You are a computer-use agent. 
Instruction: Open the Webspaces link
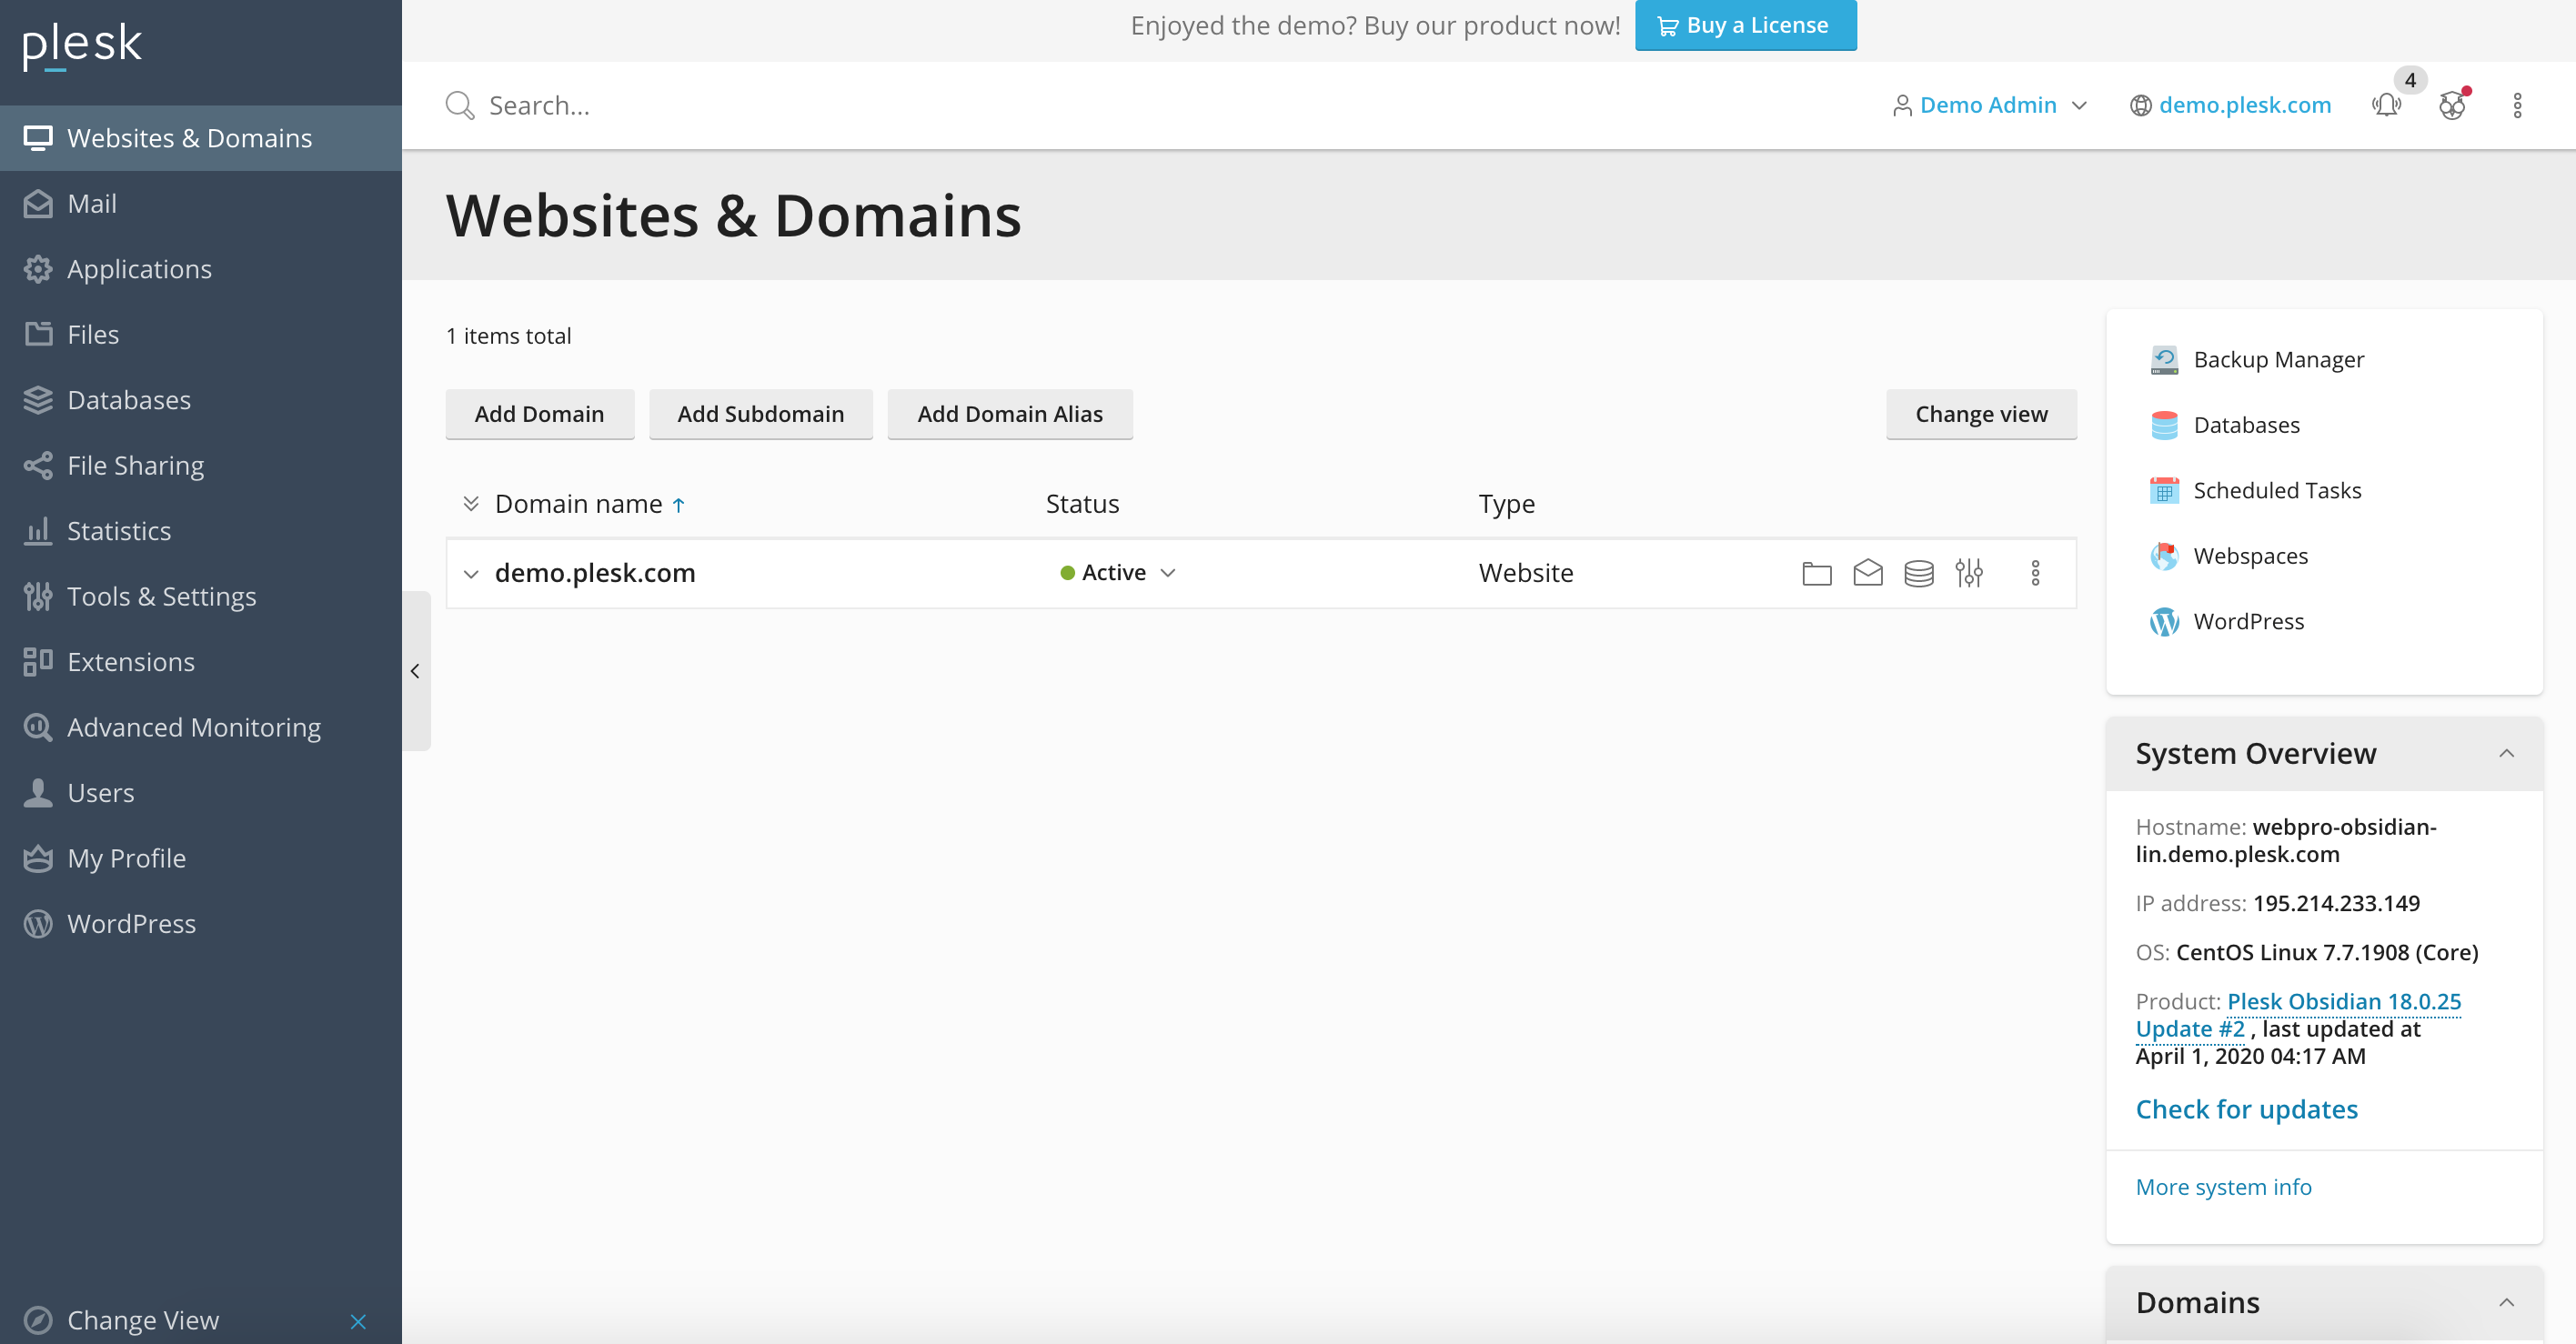point(2250,556)
